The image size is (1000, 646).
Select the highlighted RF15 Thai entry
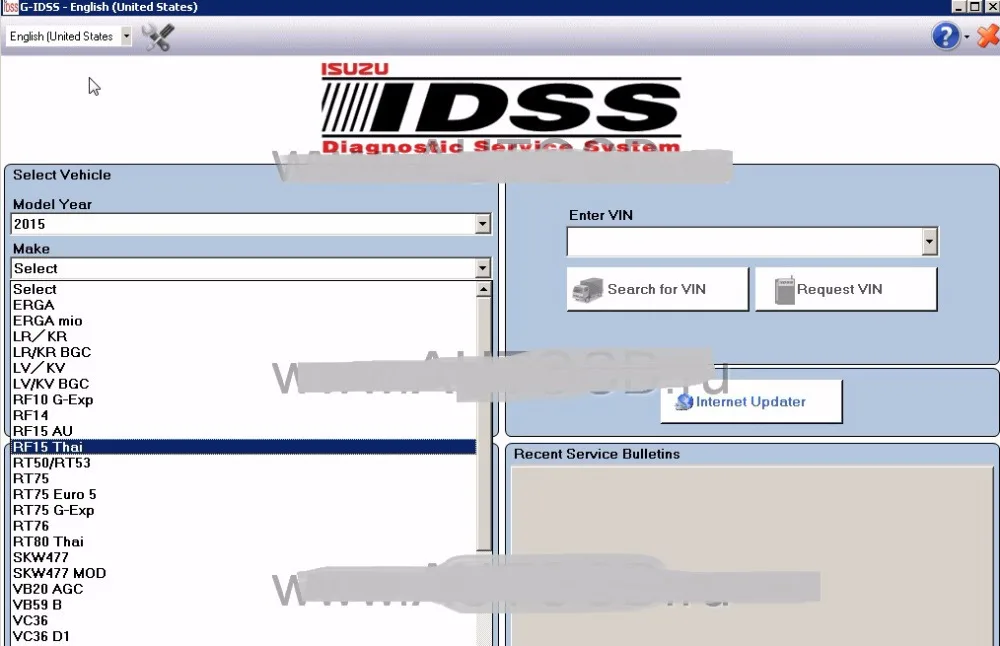coord(243,447)
